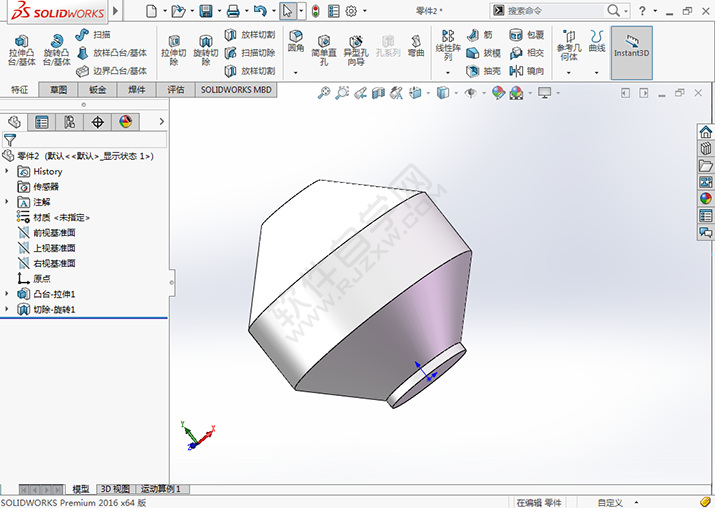Viewport: 715px width, 508px height.
Task: Expand the History tree node
Action: (x=7, y=172)
